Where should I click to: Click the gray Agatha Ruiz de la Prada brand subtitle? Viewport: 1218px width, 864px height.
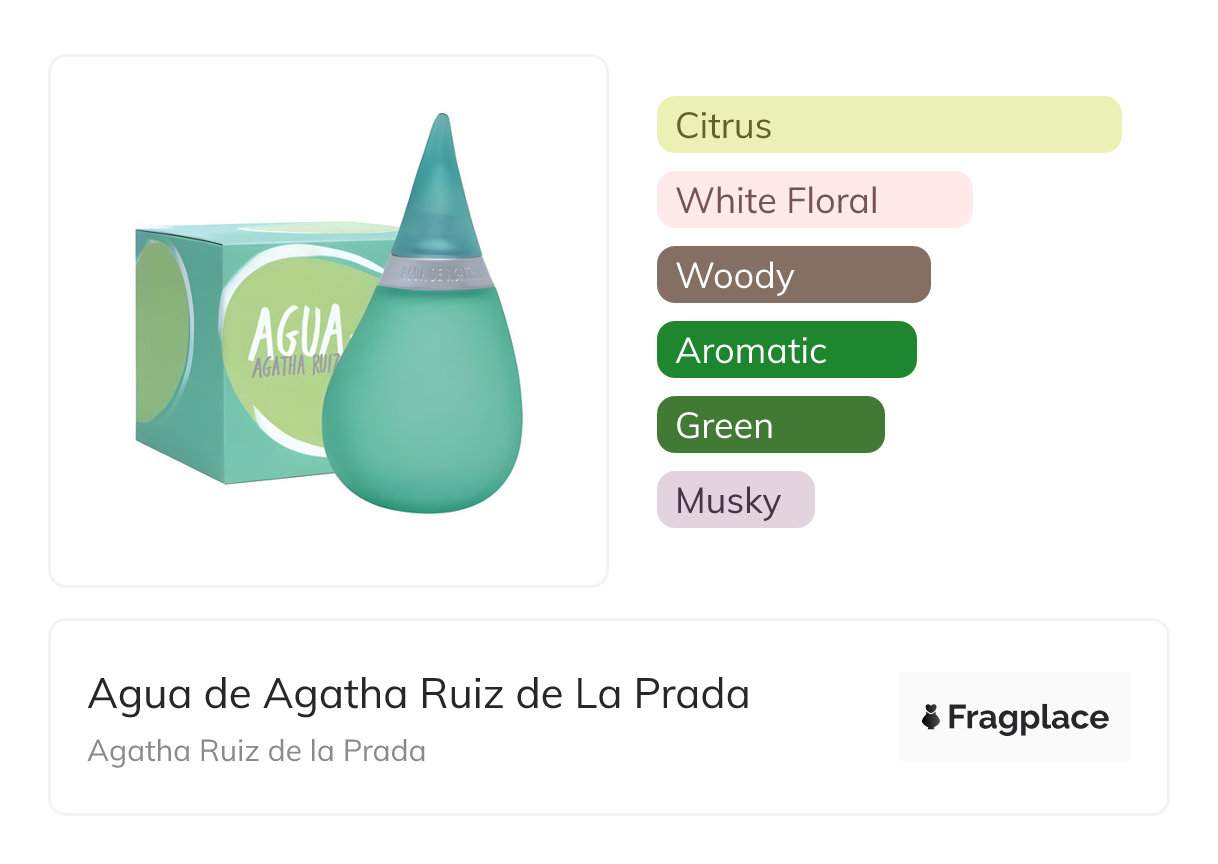(257, 751)
